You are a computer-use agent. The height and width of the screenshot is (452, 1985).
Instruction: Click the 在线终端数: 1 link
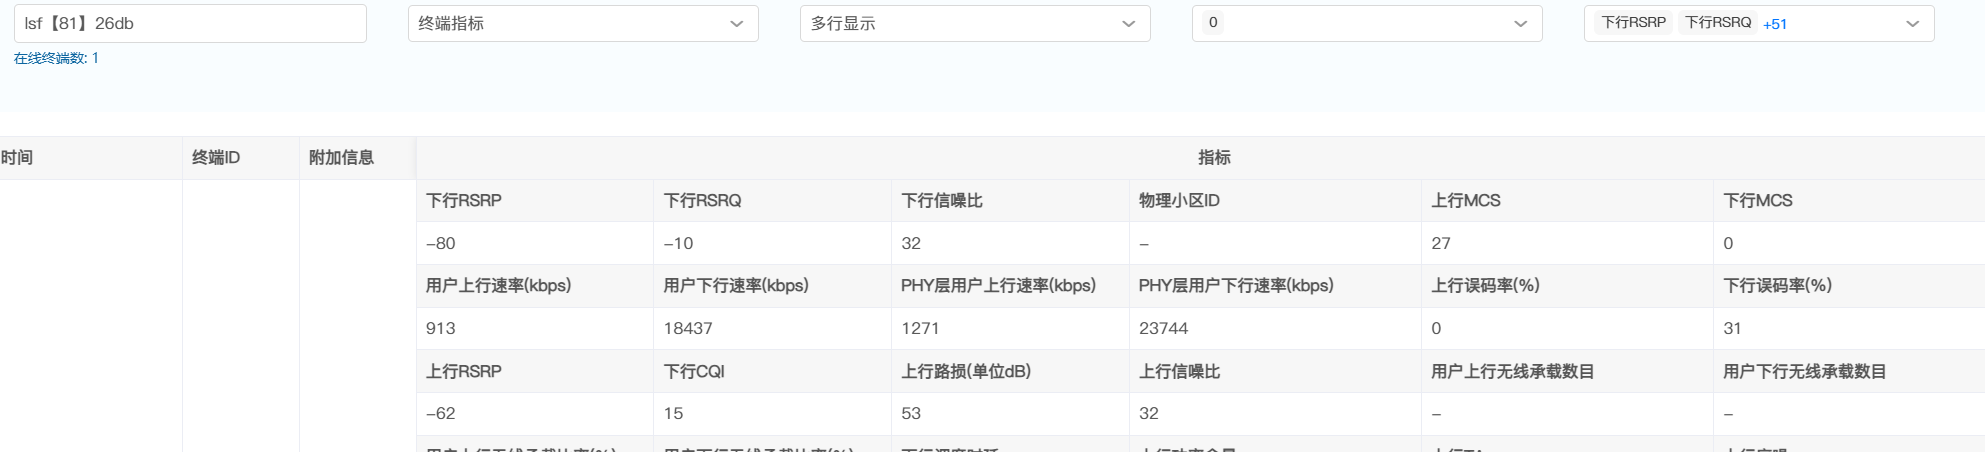[56, 58]
